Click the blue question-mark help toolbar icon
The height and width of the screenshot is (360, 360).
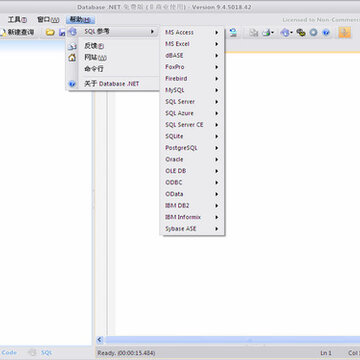(x=326, y=32)
